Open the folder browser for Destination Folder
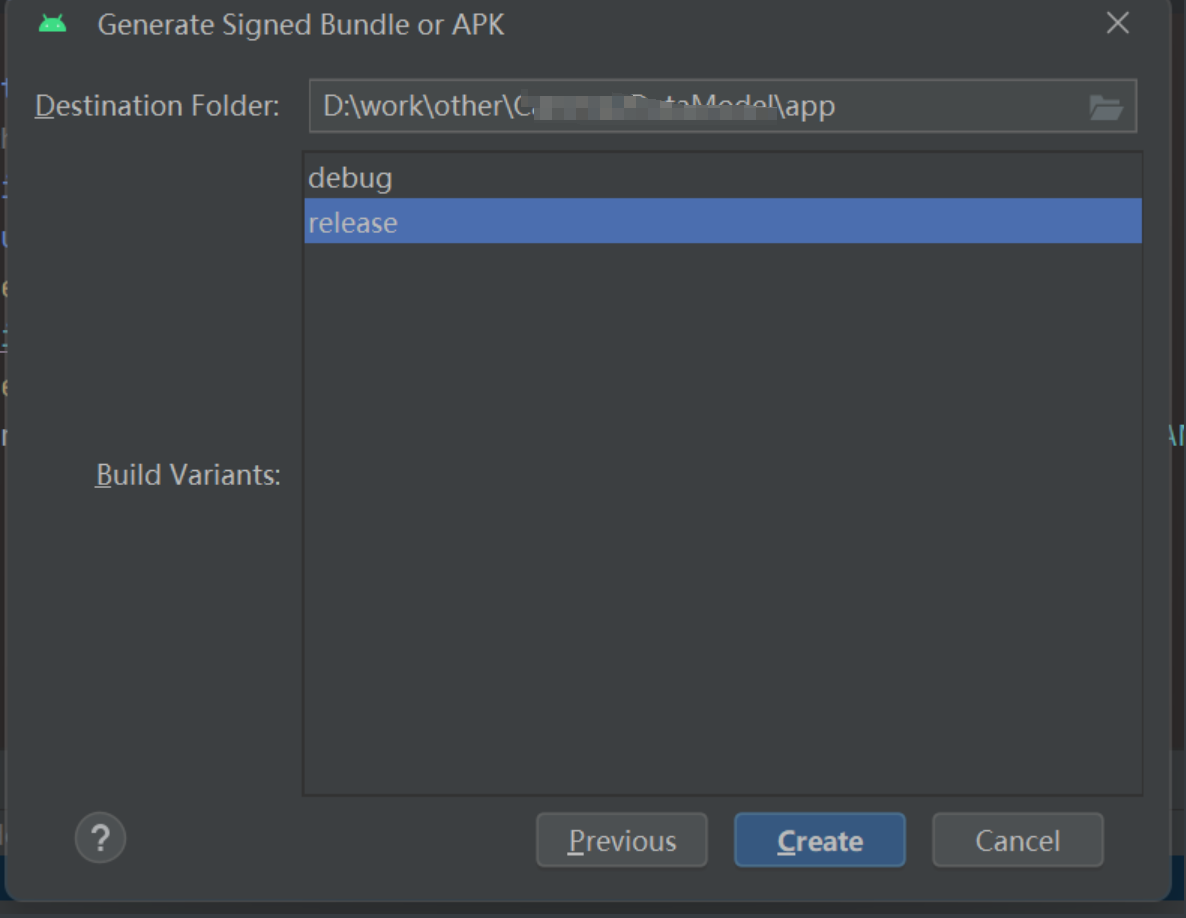The image size is (1186, 918). coord(1105,107)
